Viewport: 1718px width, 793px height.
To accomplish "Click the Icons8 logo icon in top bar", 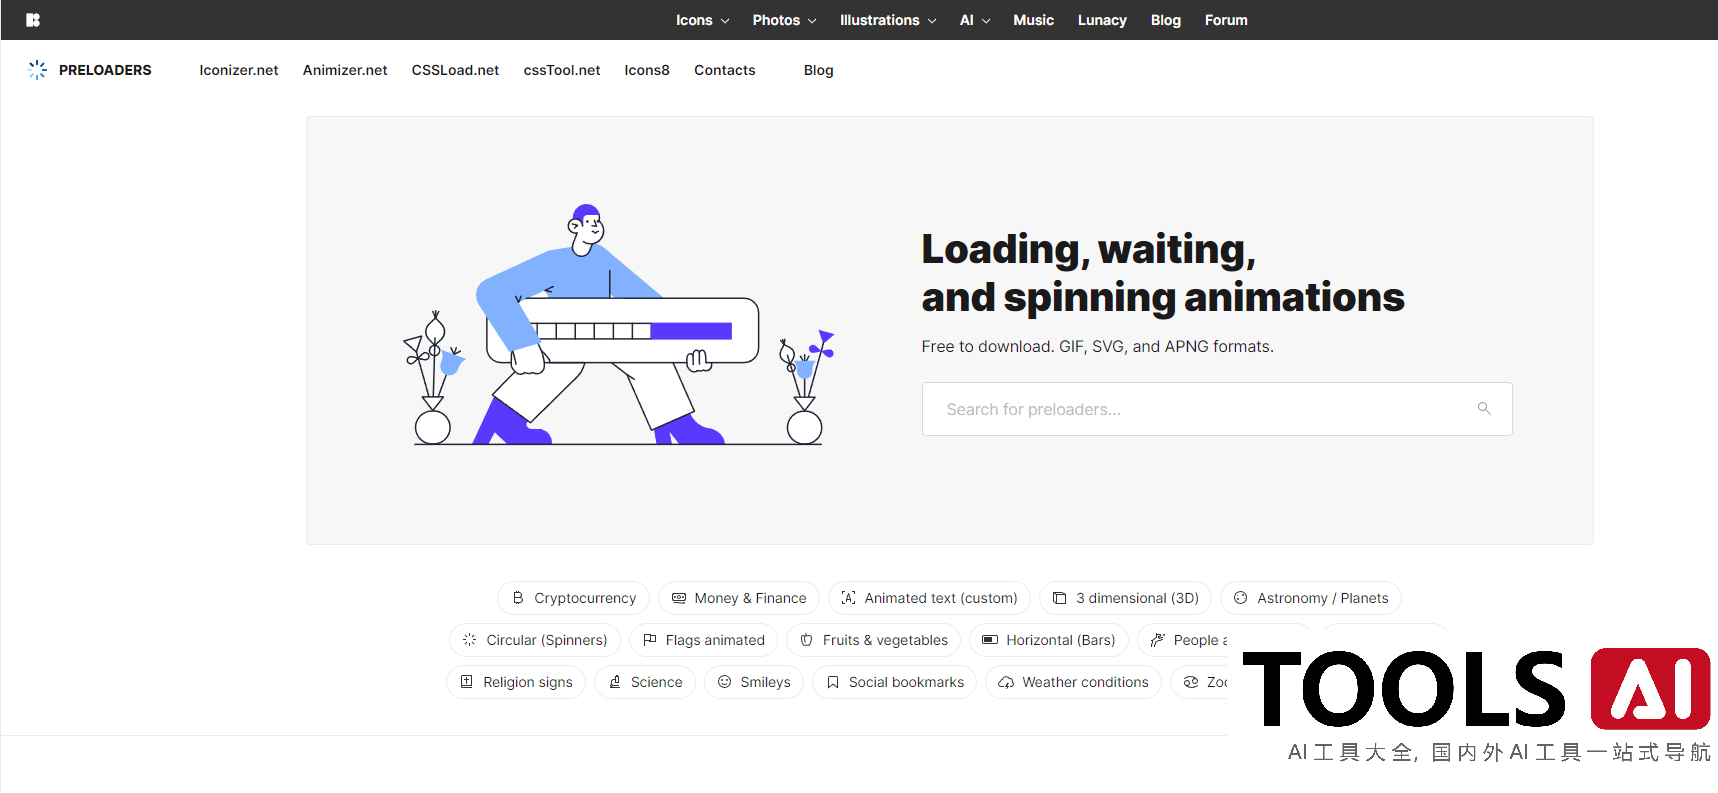I will tap(33, 20).
